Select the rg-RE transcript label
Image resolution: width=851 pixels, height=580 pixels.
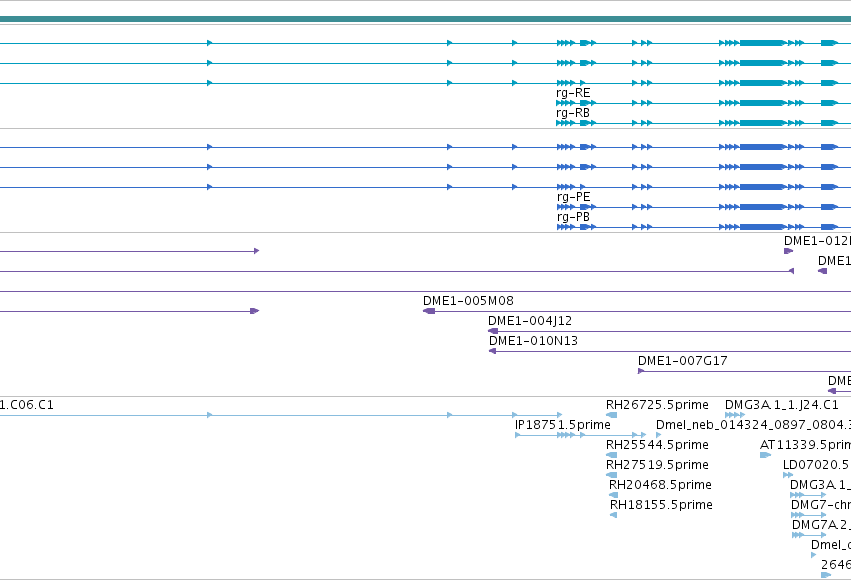[x=573, y=93]
